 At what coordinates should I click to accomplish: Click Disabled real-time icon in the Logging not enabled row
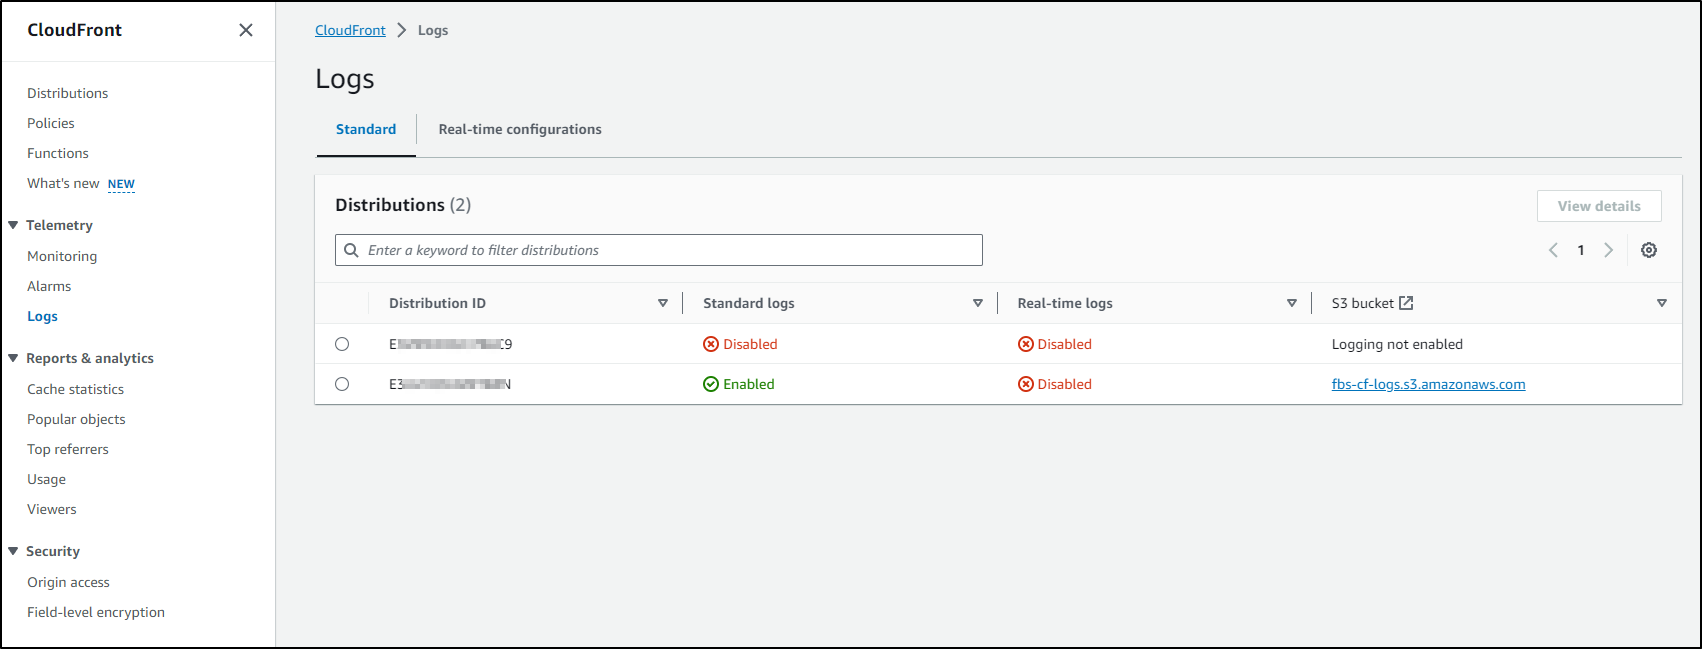click(x=1026, y=344)
